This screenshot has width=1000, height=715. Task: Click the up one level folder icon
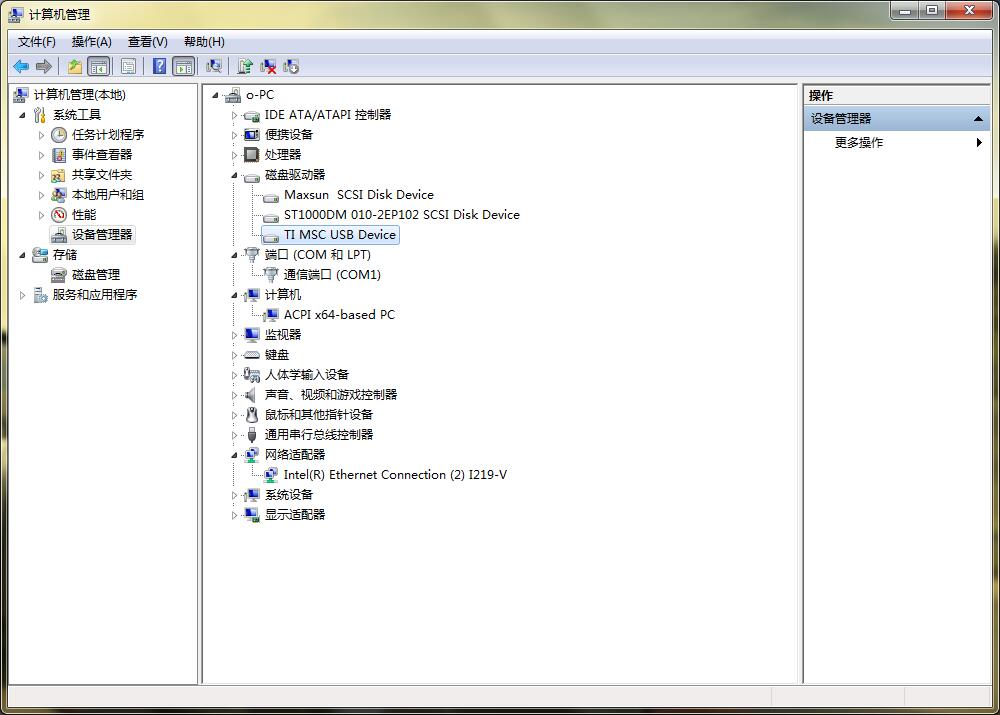[x=75, y=66]
